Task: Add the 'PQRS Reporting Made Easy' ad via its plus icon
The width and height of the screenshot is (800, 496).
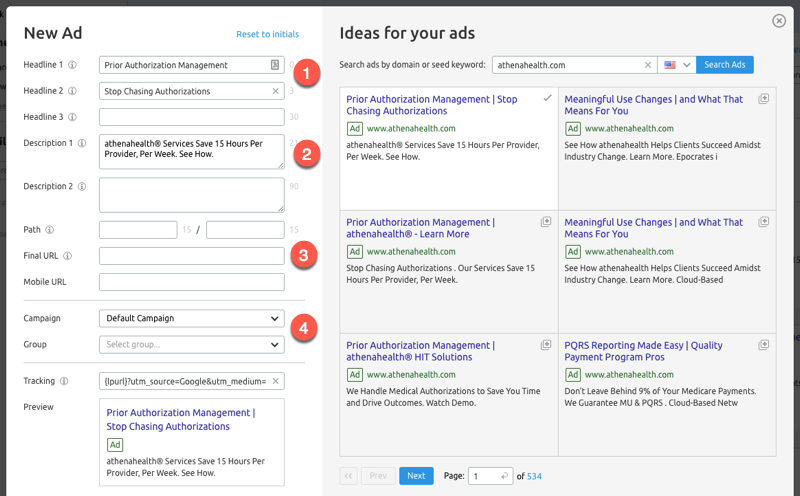Action: 764,345
